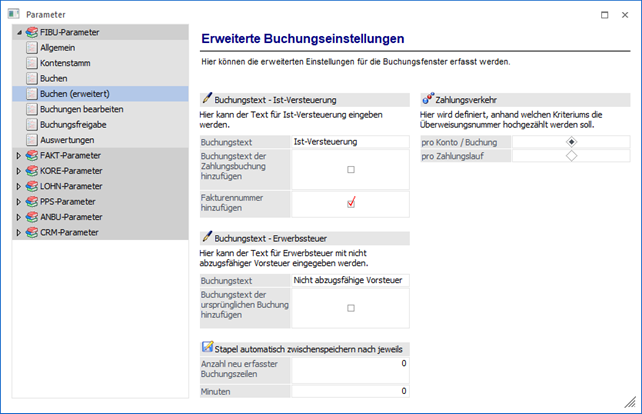Expand the FAKT-Parameter tree node
The height and width of the screenshot is (414, 642).
(19, 156)
